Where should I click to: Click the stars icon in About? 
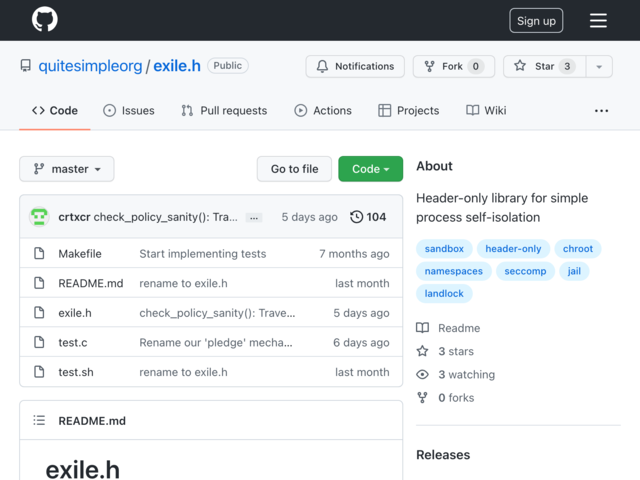[422, 351]
